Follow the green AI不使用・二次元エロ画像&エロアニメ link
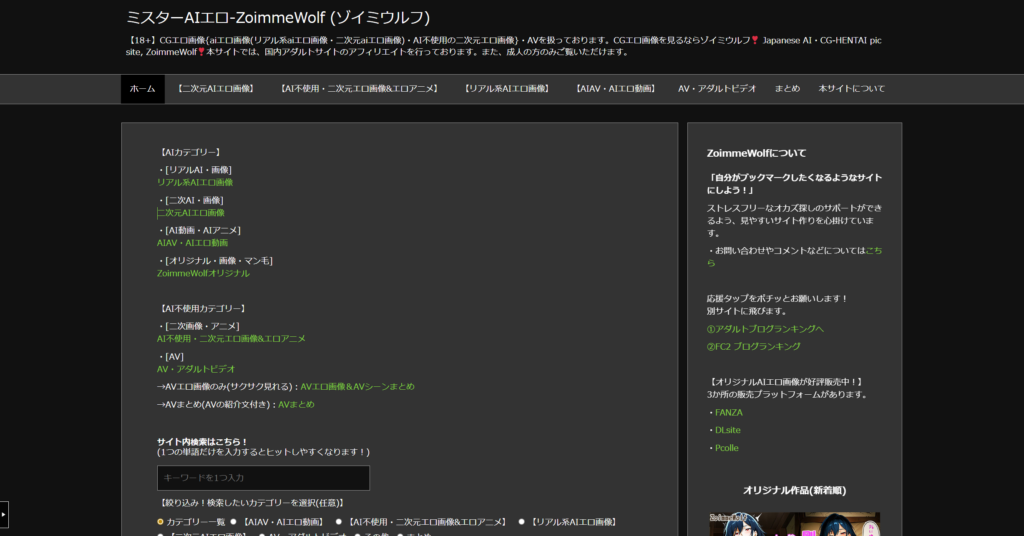The image size is (1024, 536). (231, 339)
